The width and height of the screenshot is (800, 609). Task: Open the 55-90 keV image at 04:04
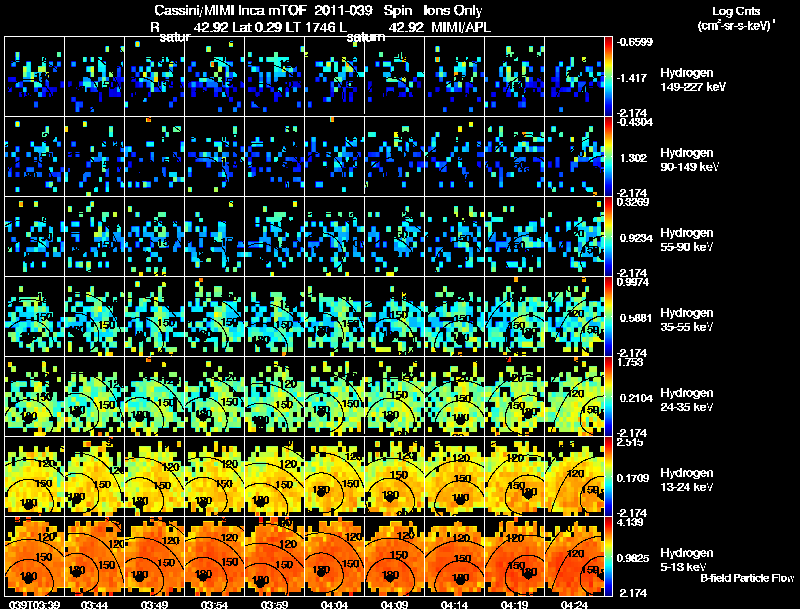(x=335, y=236)
